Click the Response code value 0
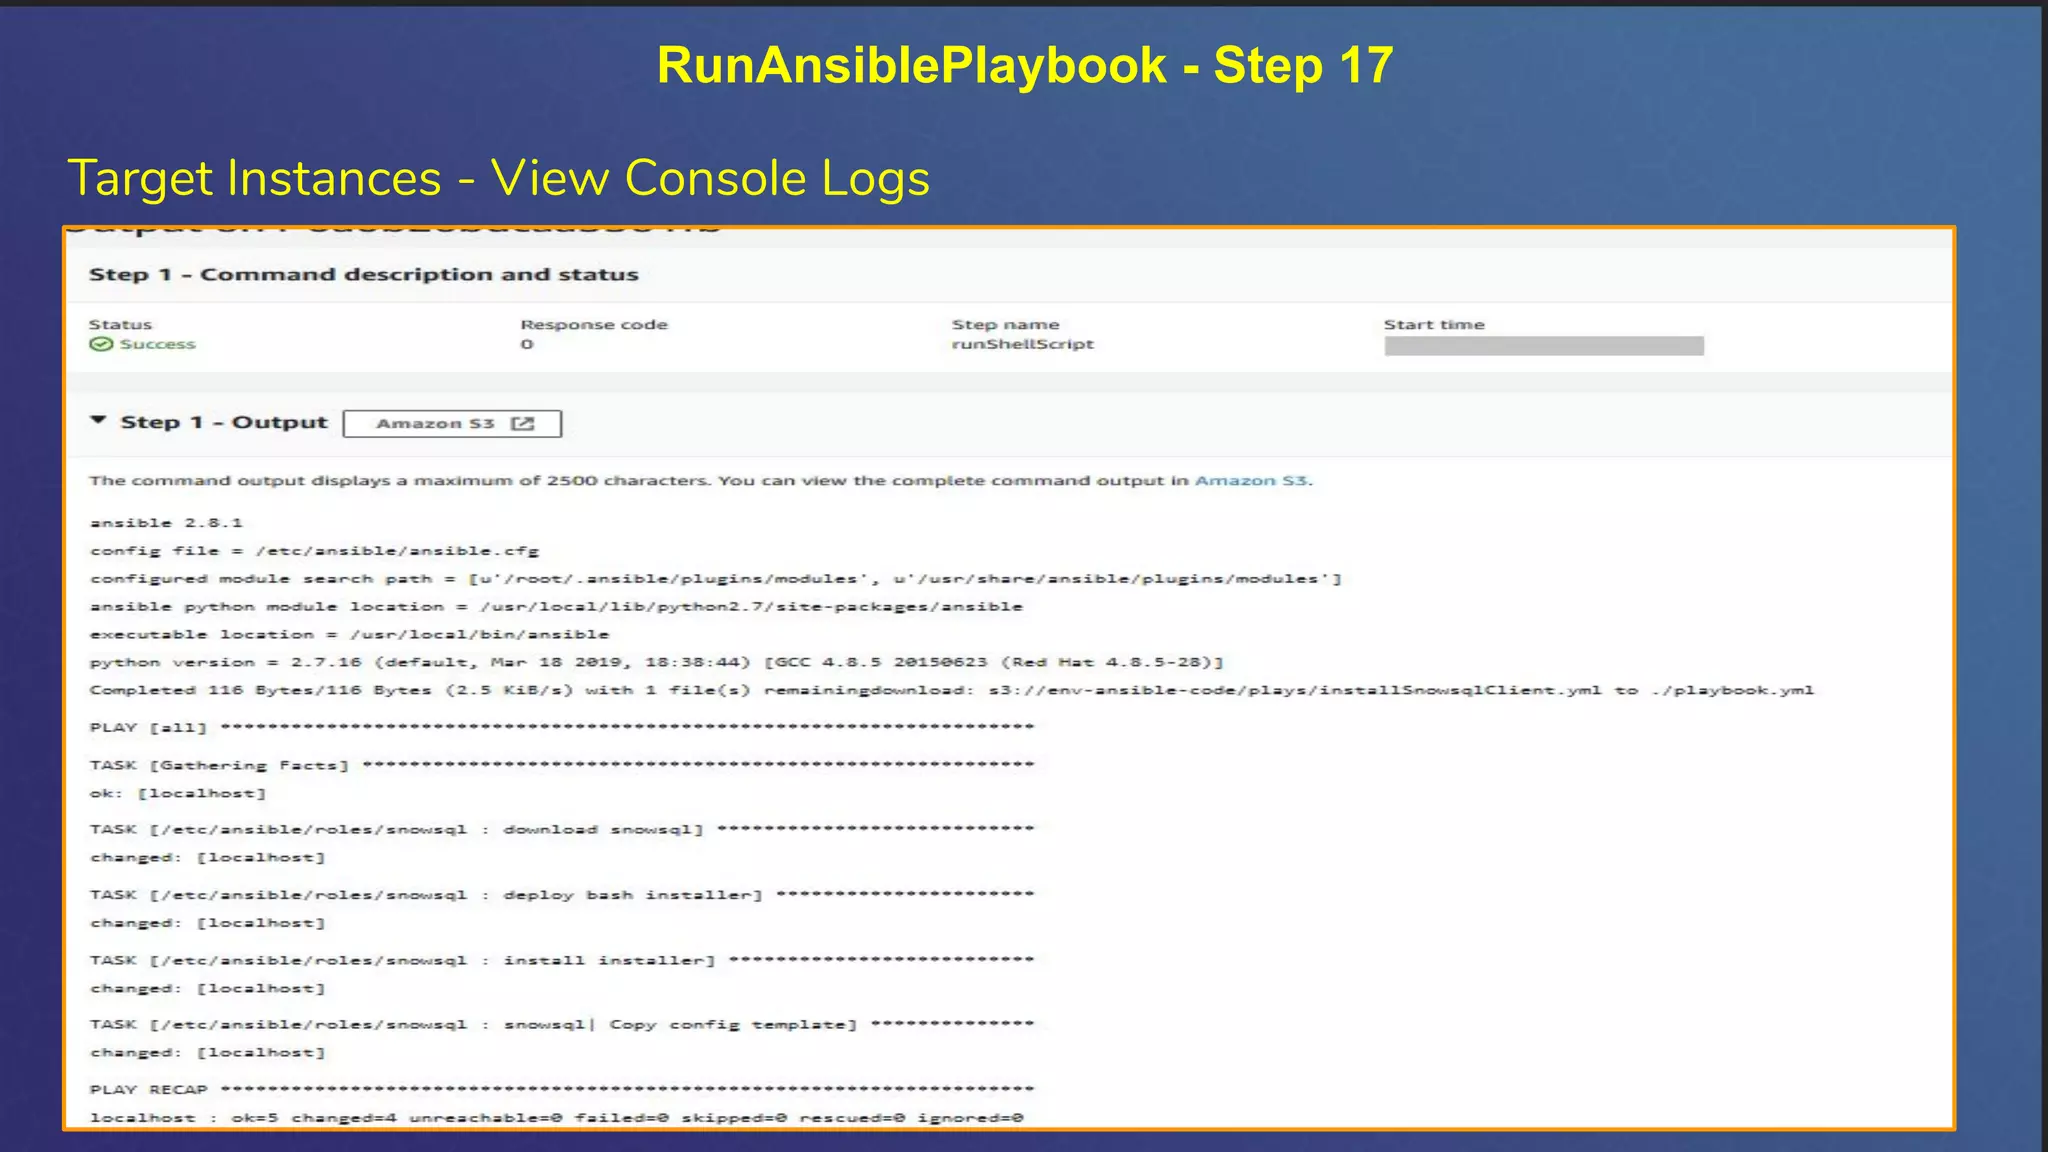 pyautogui.click(x=527, y=344)
